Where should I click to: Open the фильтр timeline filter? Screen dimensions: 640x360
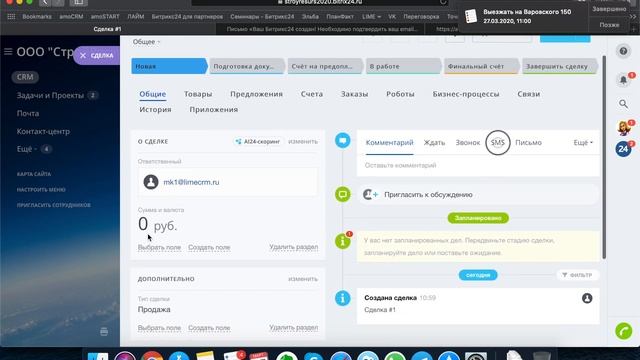click(x=577, y=275)
